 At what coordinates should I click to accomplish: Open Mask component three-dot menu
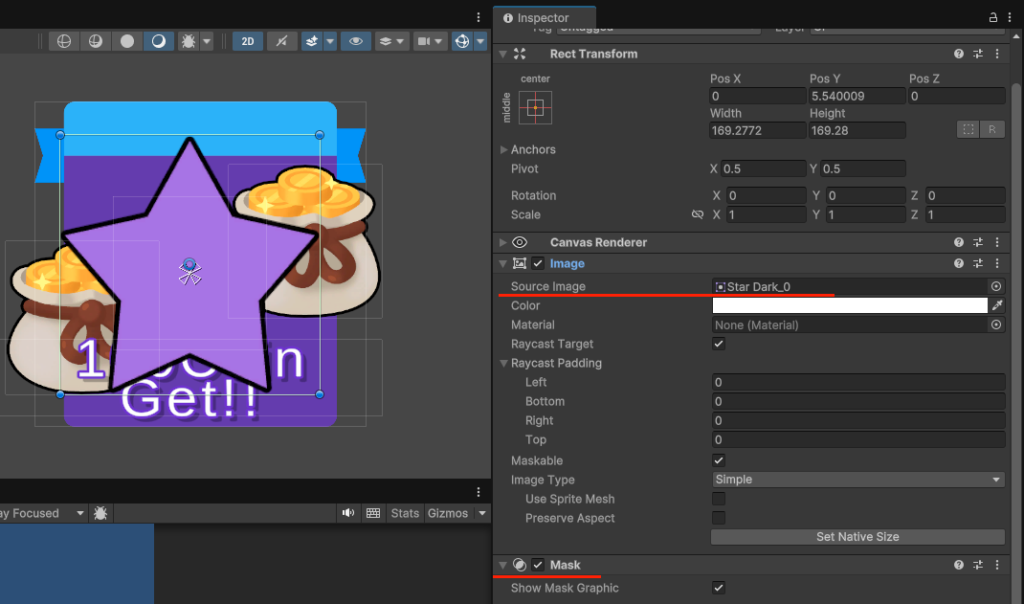pos(997,565)
